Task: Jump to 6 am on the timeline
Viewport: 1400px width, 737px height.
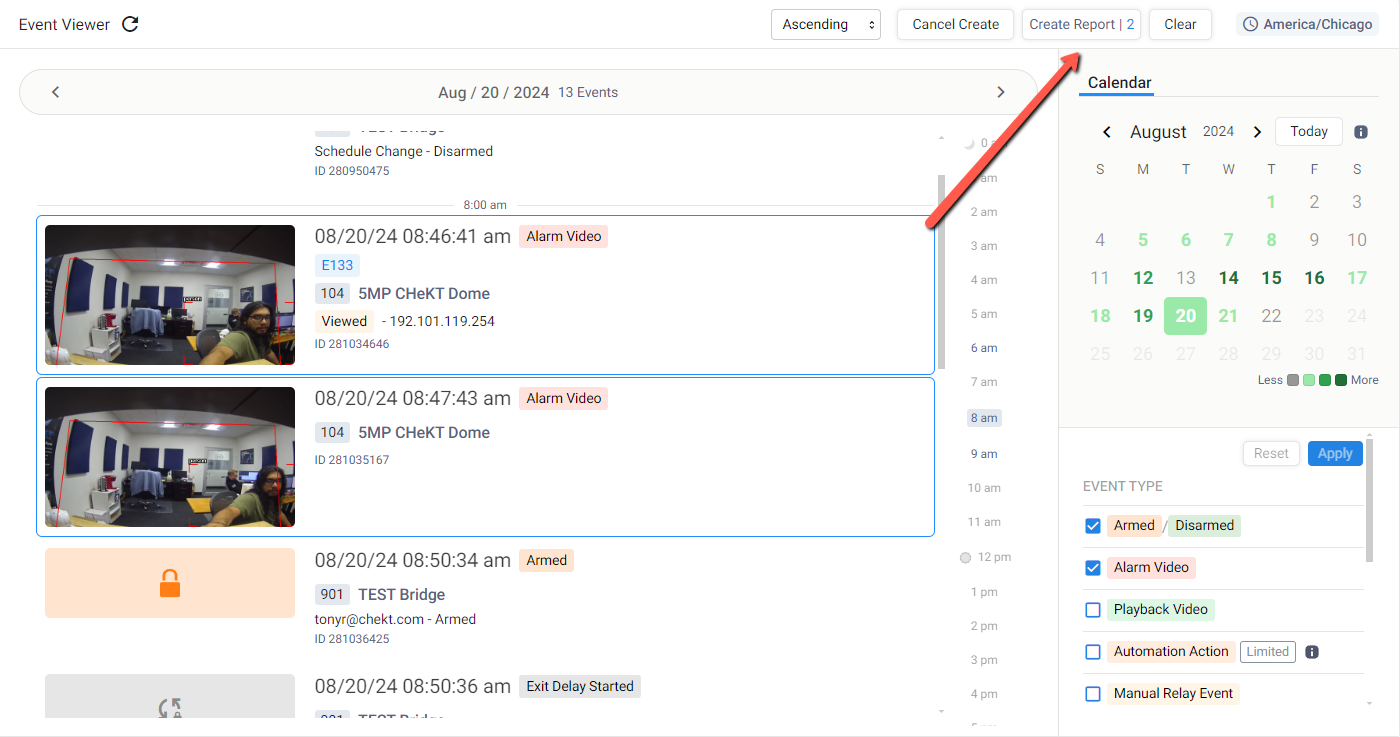Action: [x=984, y=348]
